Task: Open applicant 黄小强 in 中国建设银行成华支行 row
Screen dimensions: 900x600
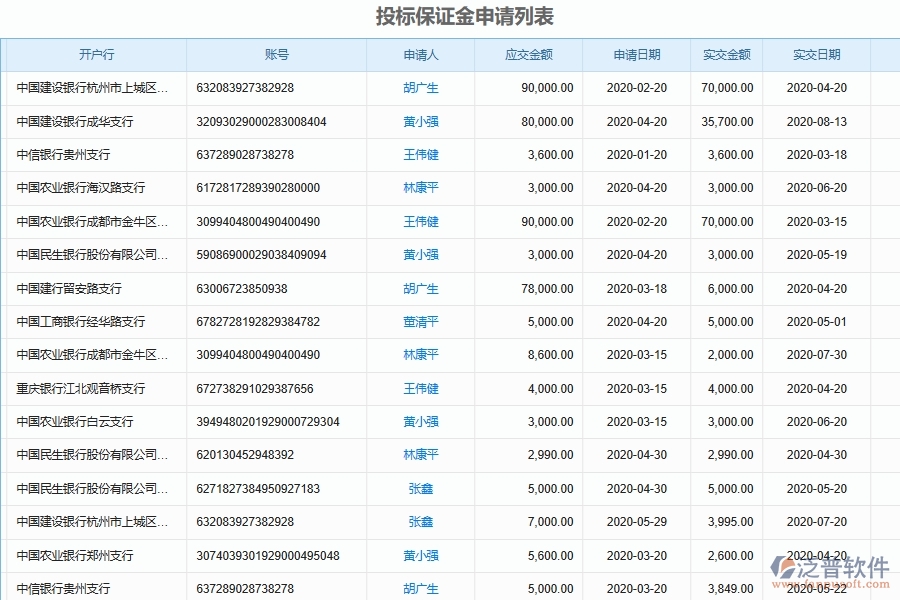Action: [421, 121]
